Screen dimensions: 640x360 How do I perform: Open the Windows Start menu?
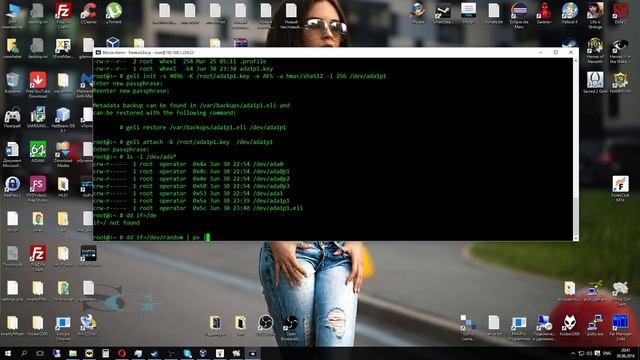pyautogui.click(x=8, y=353)
